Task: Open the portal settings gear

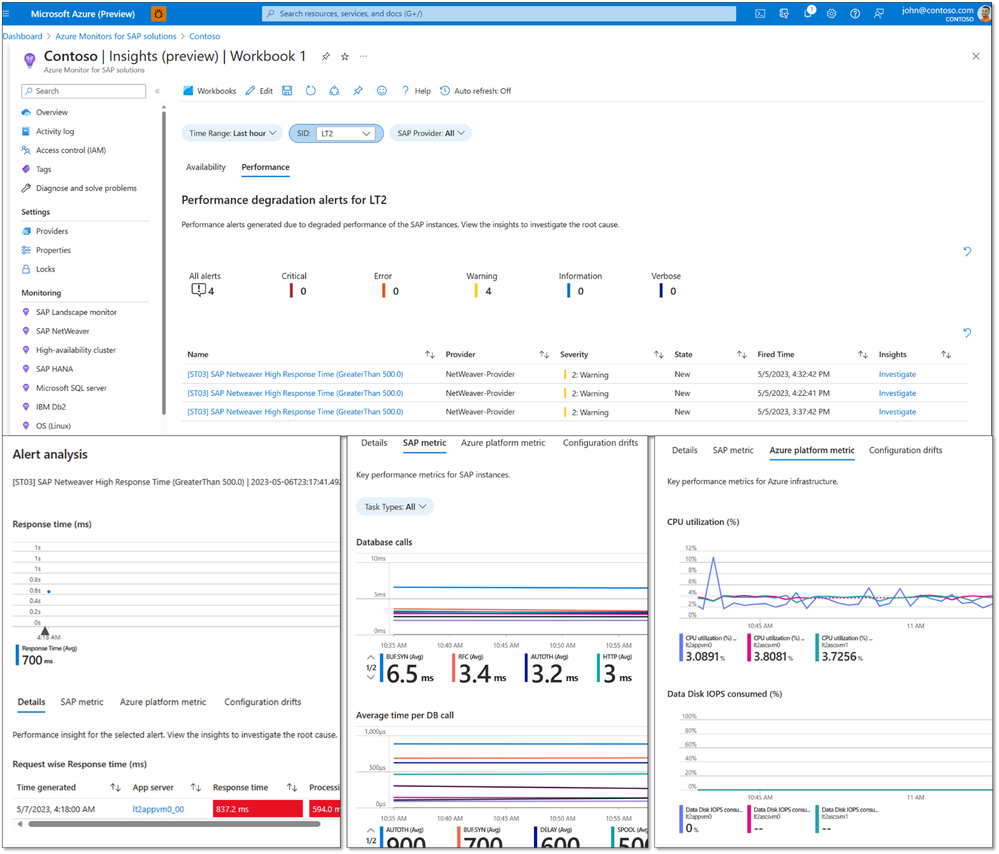Action: tap(831, 13)
